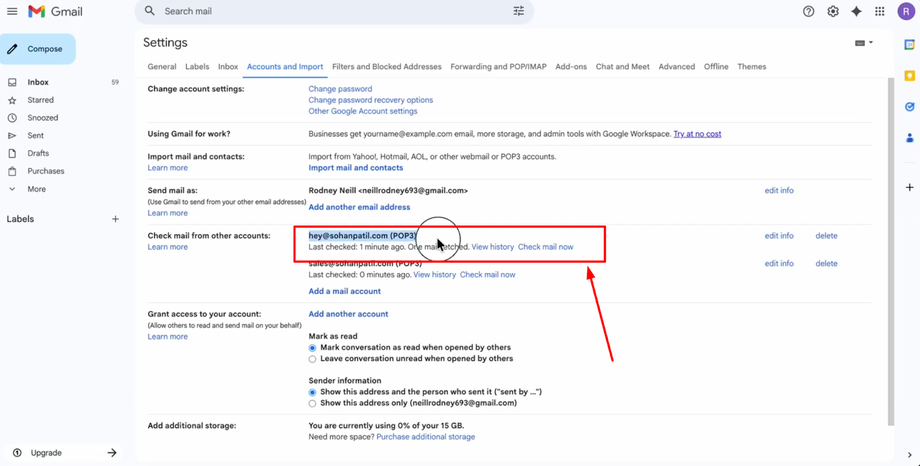
Task: Open the Google apps grid
Action: click(x=880, y=11)
